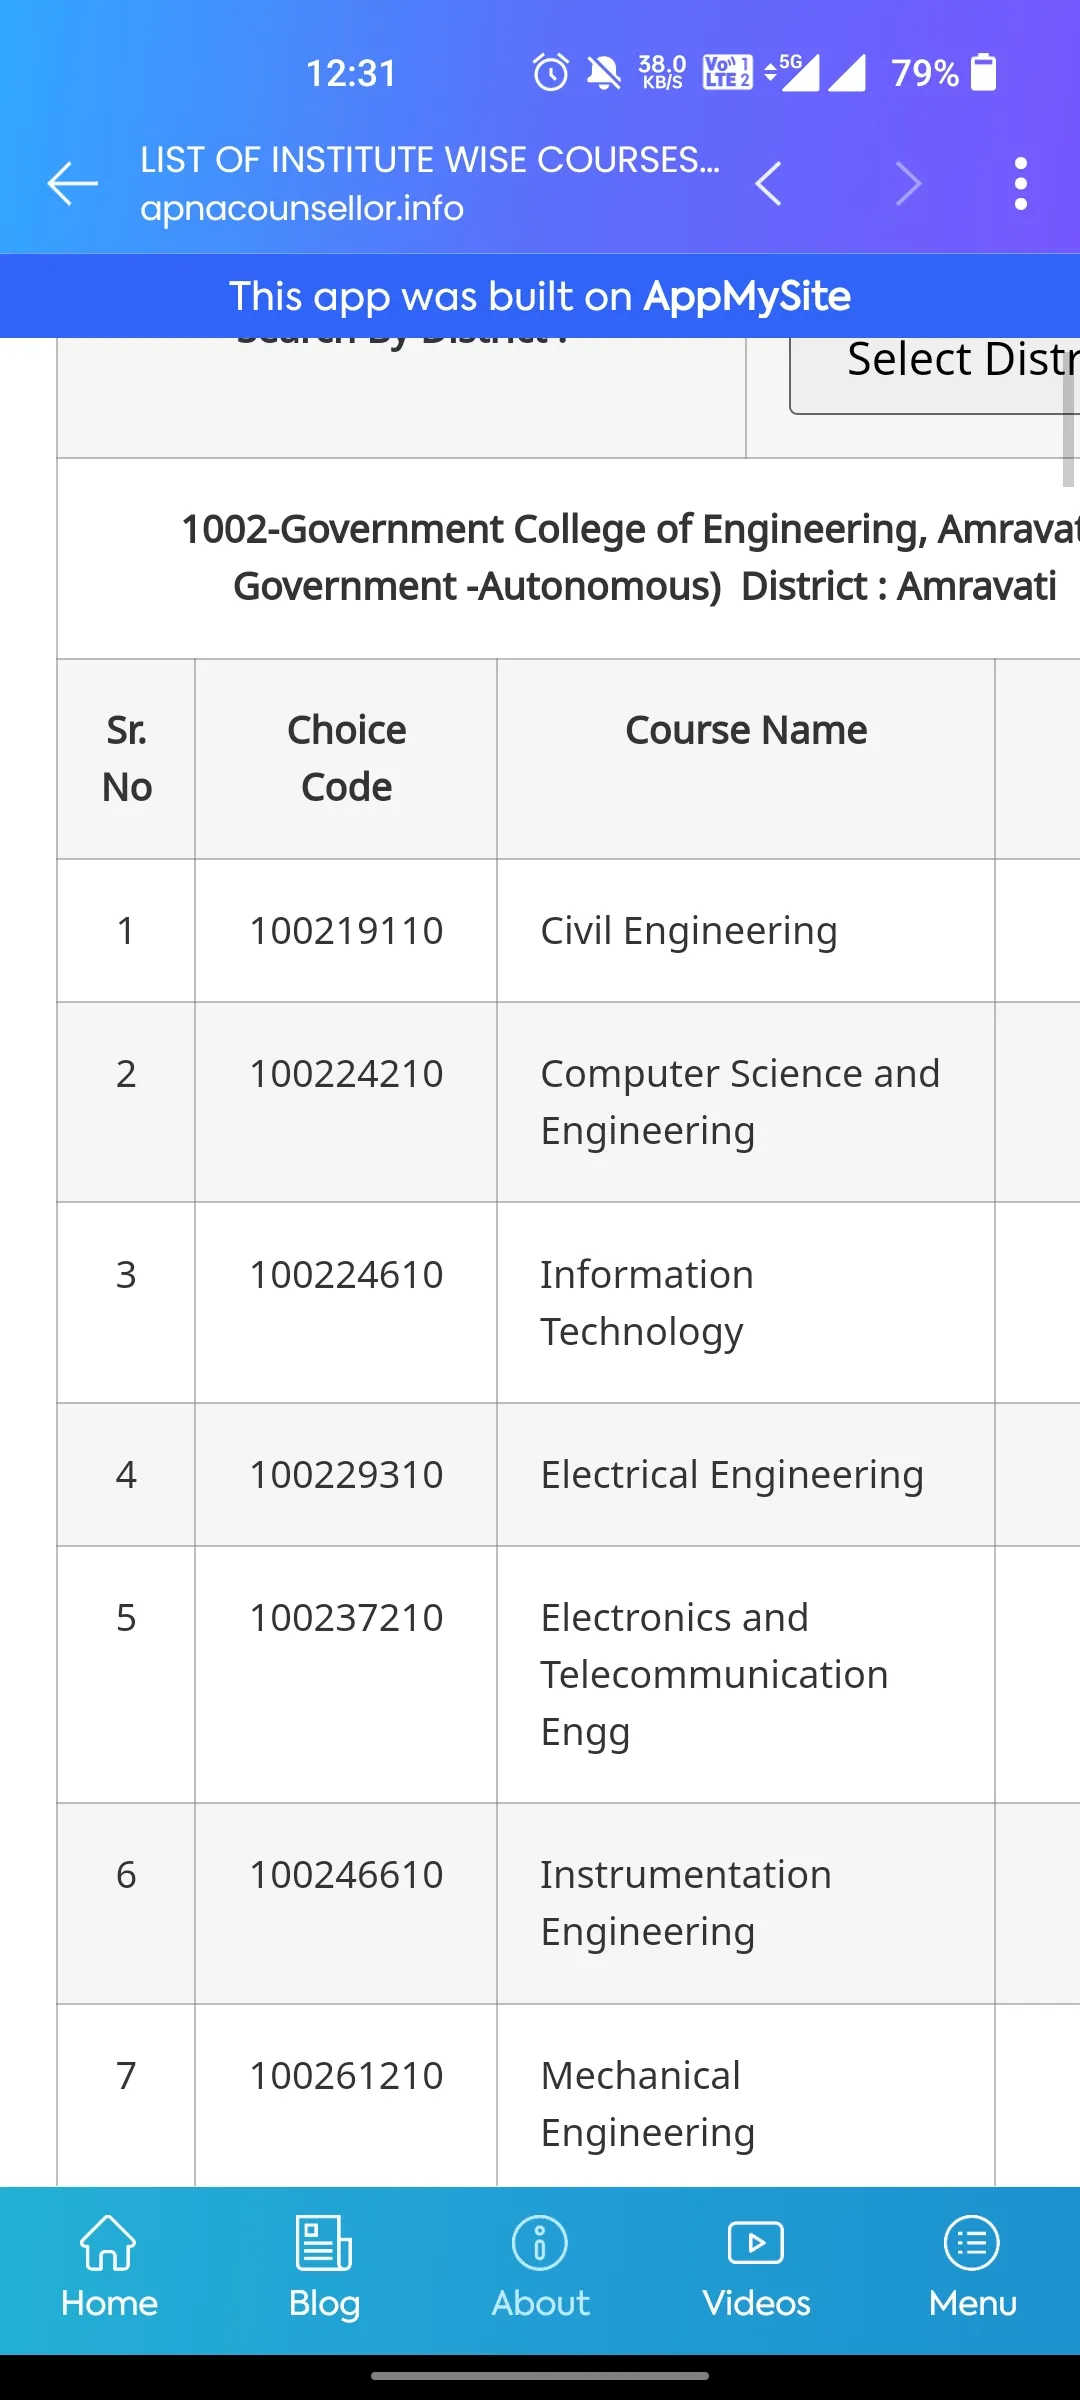Go to previous page with left chevron
Viewport: 1080px width, 2400px height.
point(768,183)
